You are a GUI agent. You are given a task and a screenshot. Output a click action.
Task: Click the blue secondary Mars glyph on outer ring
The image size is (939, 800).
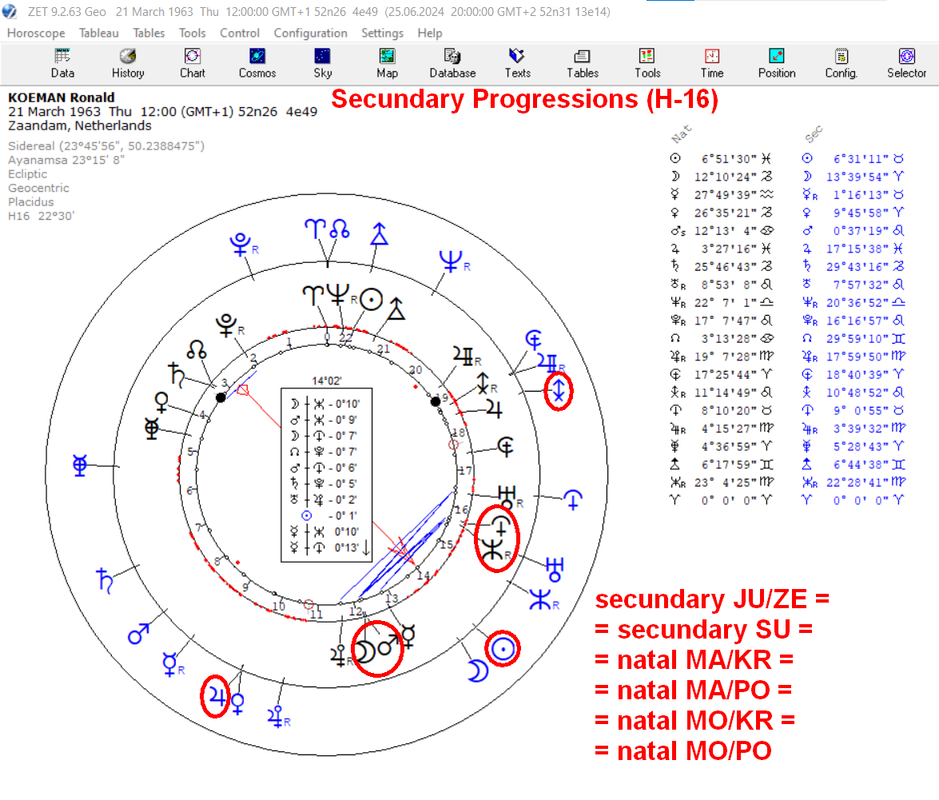[x=139, y=634]
